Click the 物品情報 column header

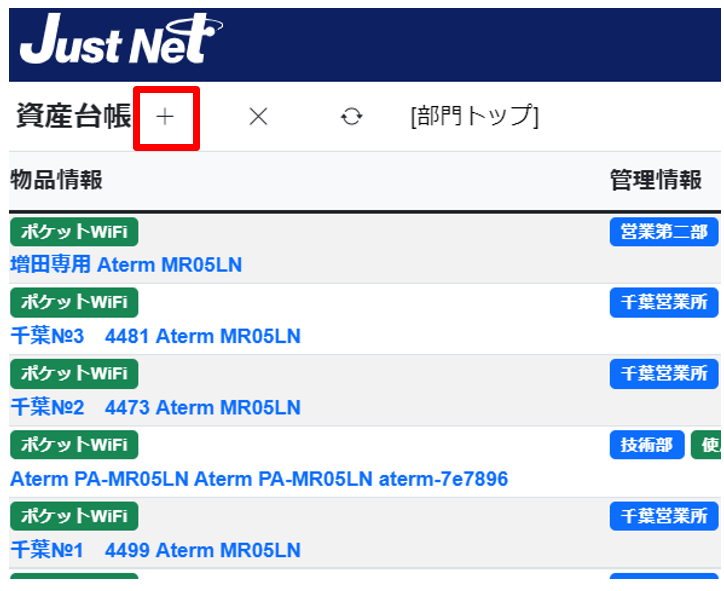coord(56,180)
